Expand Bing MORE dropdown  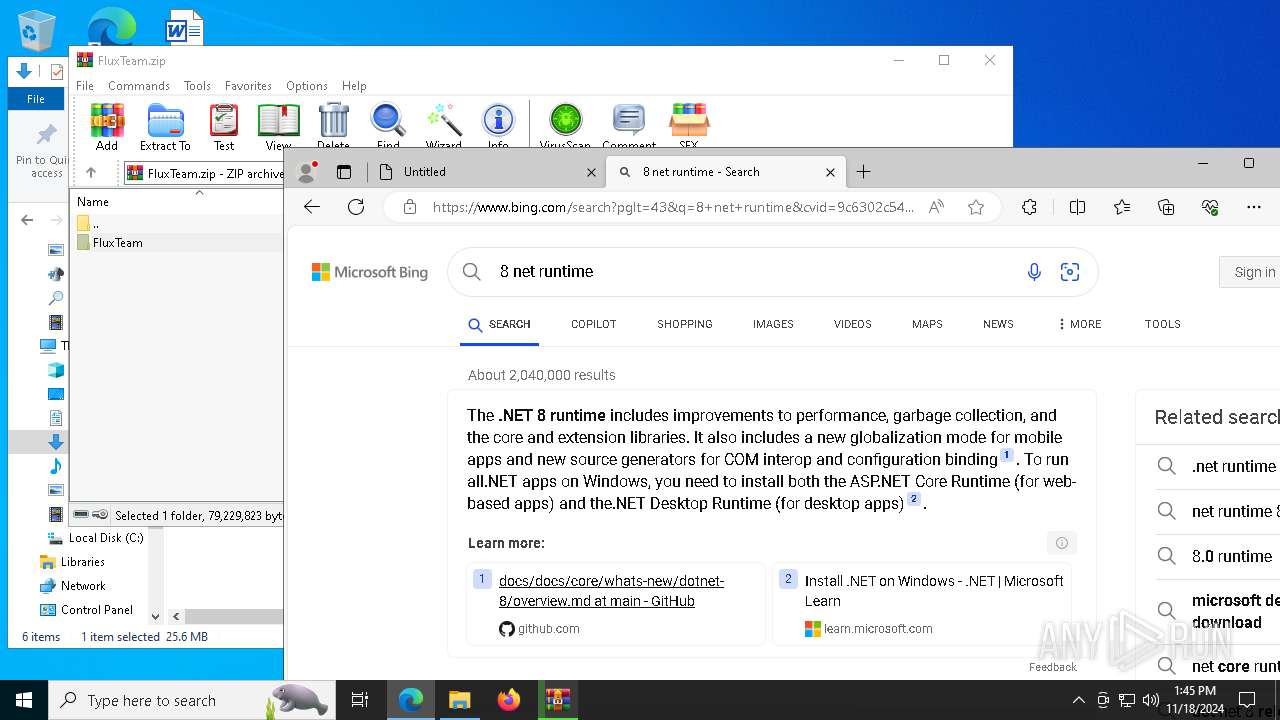click(x=1079, y=324)
